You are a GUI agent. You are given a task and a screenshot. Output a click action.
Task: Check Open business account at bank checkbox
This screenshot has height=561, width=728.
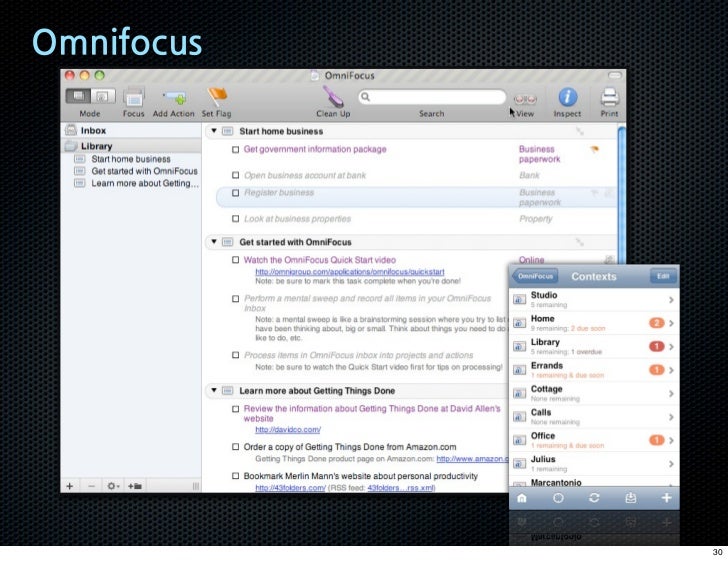[236, 175]
